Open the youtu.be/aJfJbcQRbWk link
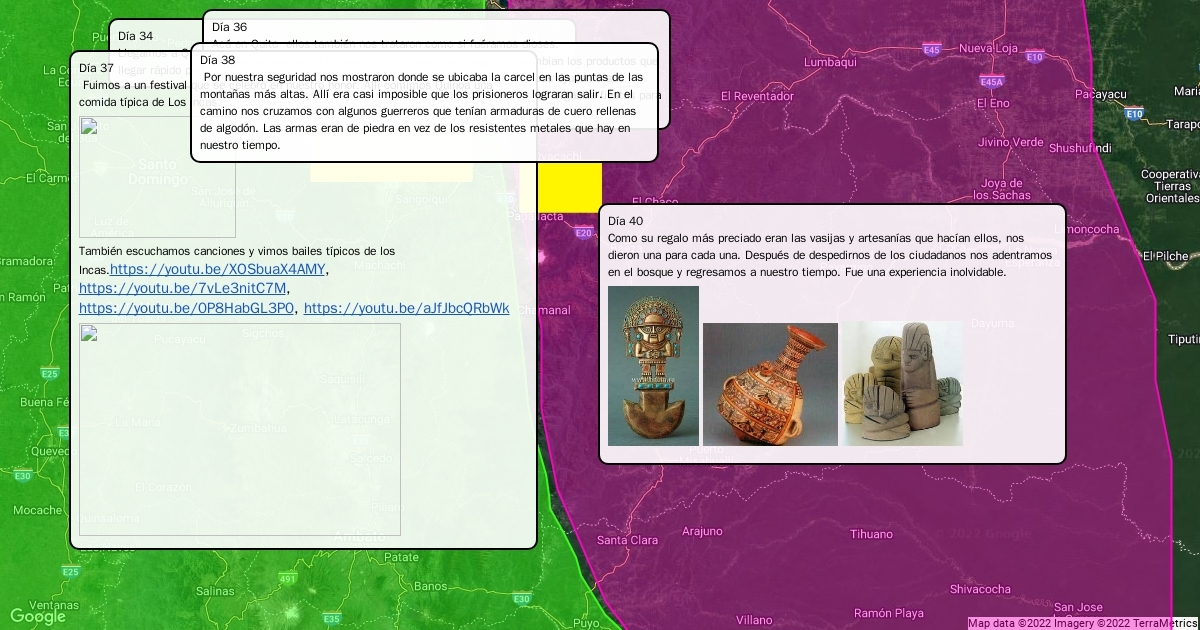 tap(406, 308)
